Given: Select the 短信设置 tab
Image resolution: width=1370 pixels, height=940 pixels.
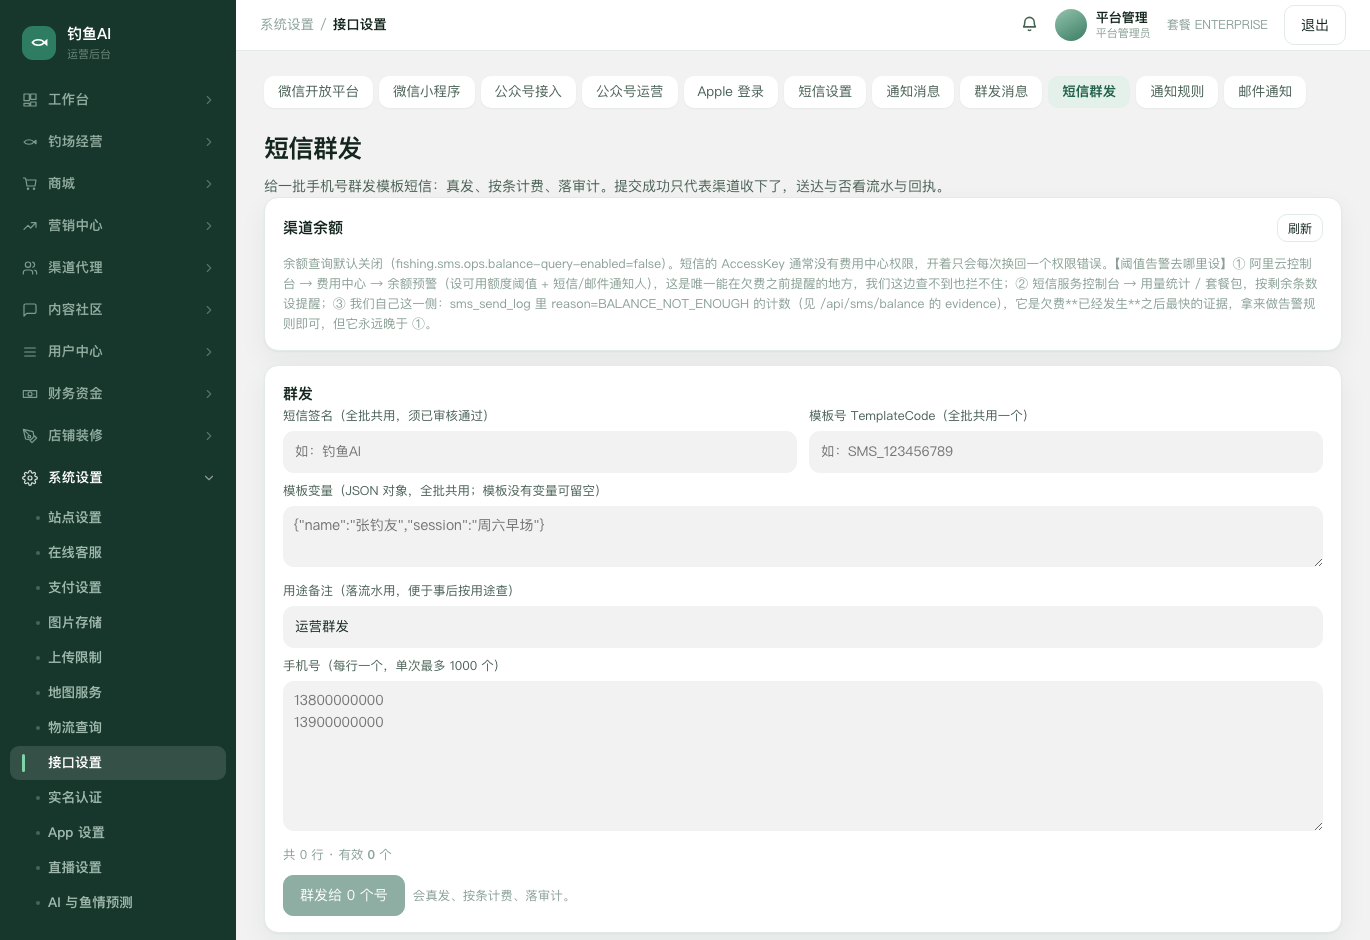Looking at the screenshot, I should (x=825, y=92).
